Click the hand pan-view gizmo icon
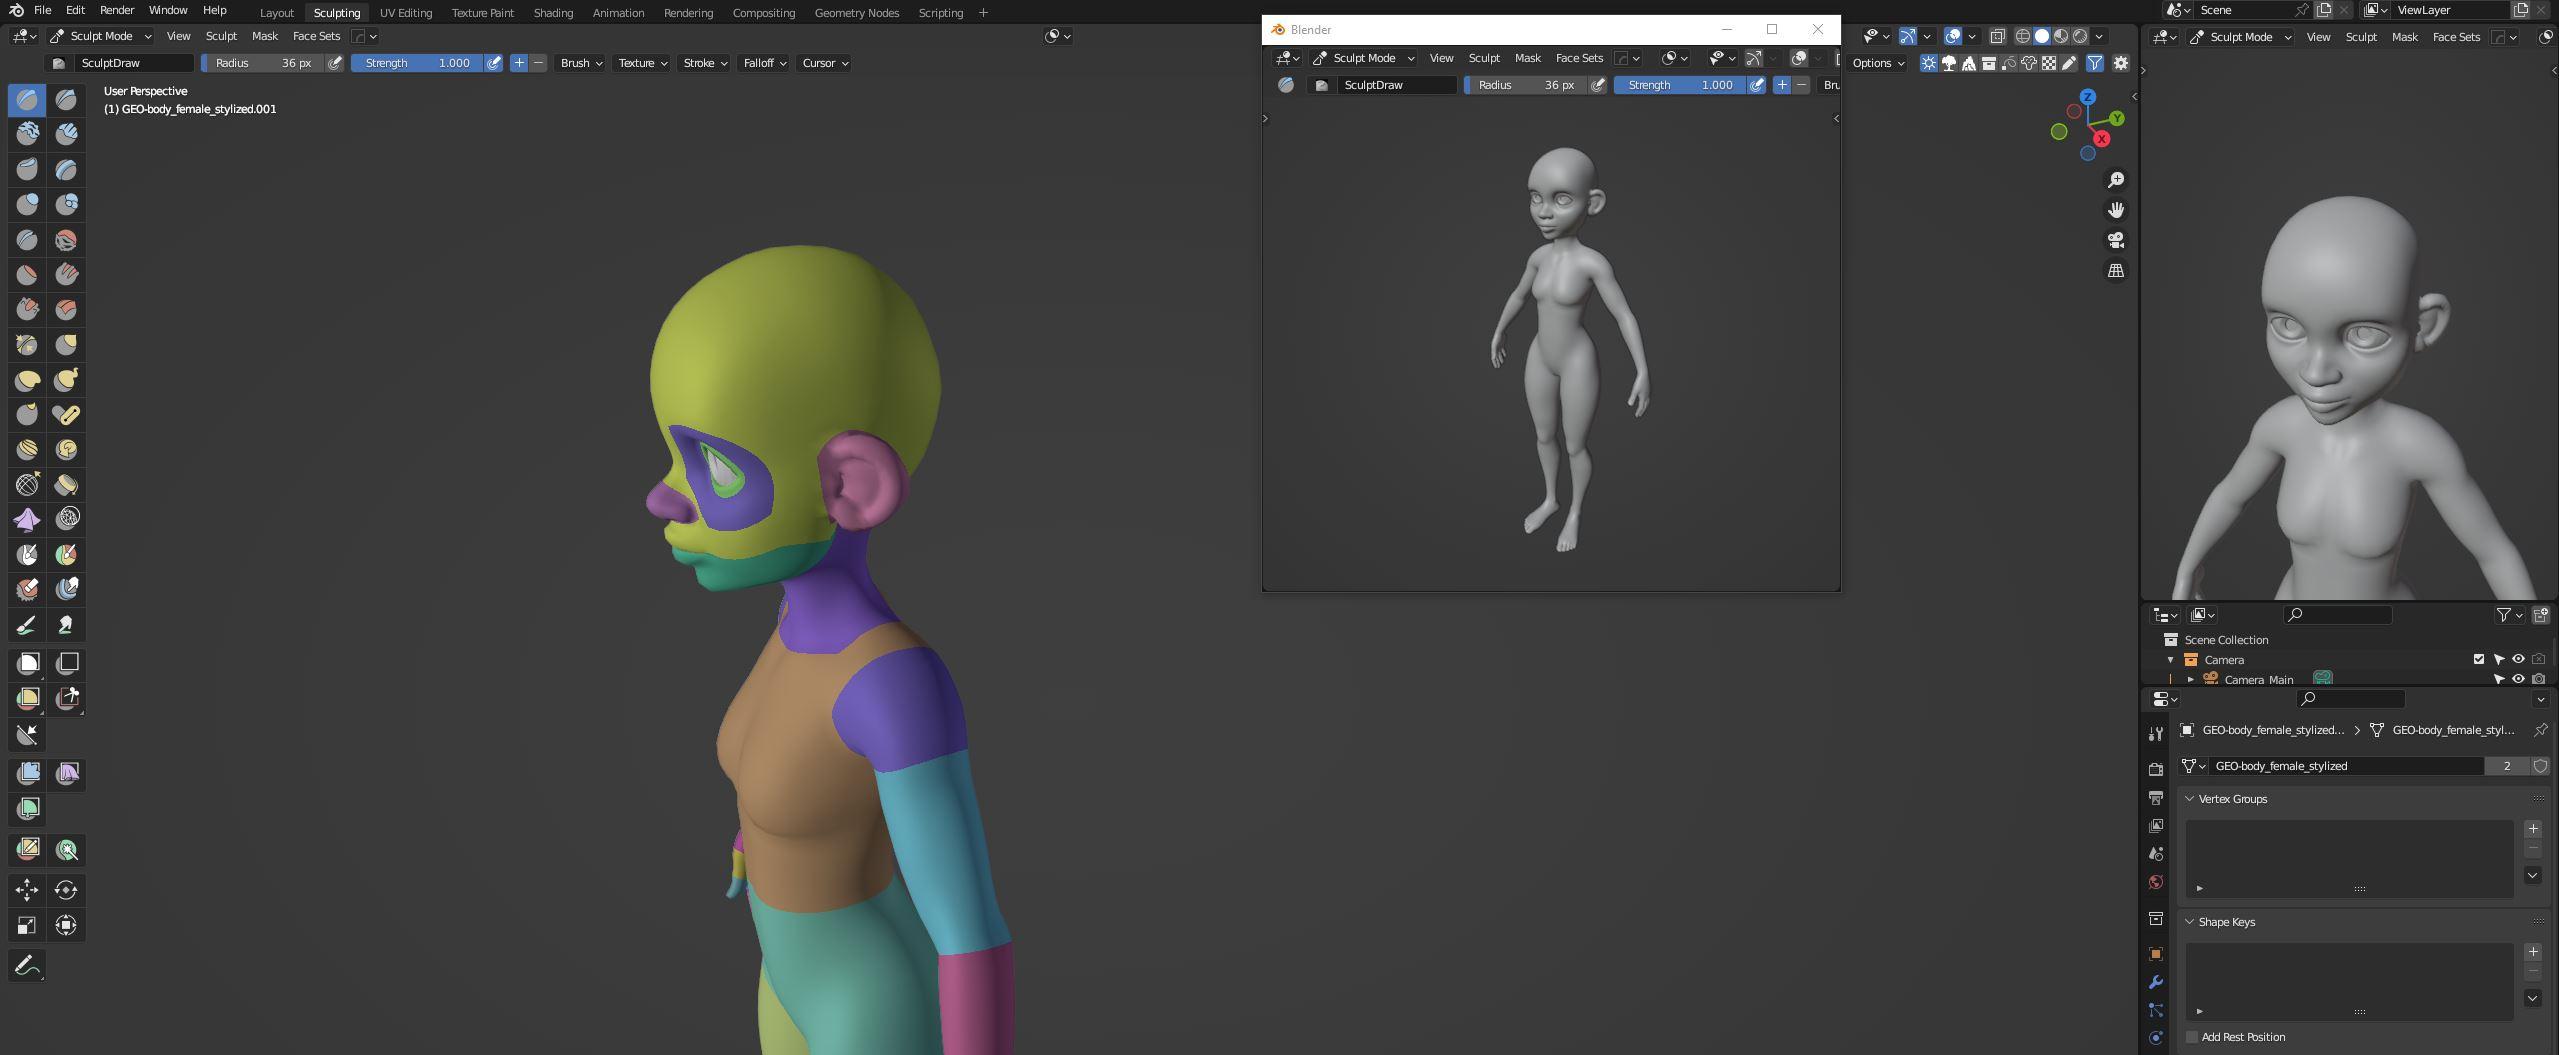 [2116, 210]
